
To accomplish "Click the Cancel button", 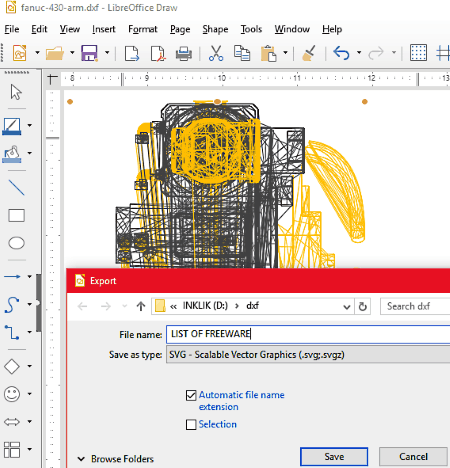I will 413,457.
